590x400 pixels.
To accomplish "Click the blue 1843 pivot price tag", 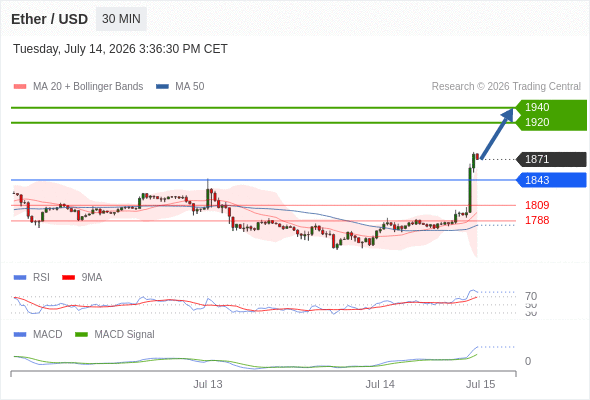I will [x=551, y=180].
